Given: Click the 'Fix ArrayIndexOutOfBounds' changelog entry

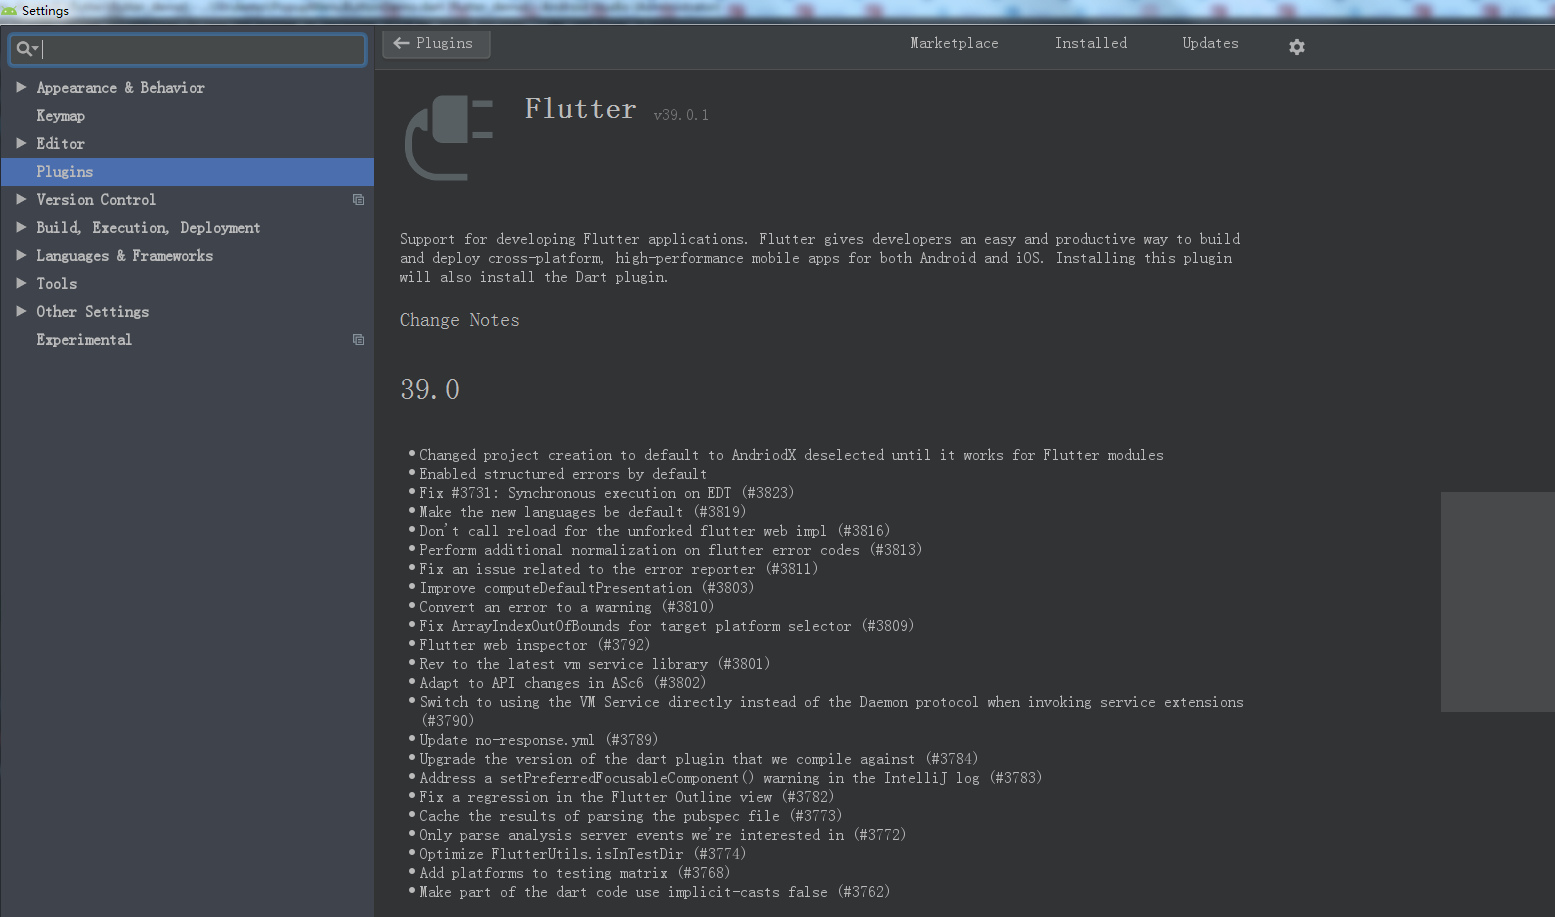Looking at the screenshot, I should click(666, 626).
